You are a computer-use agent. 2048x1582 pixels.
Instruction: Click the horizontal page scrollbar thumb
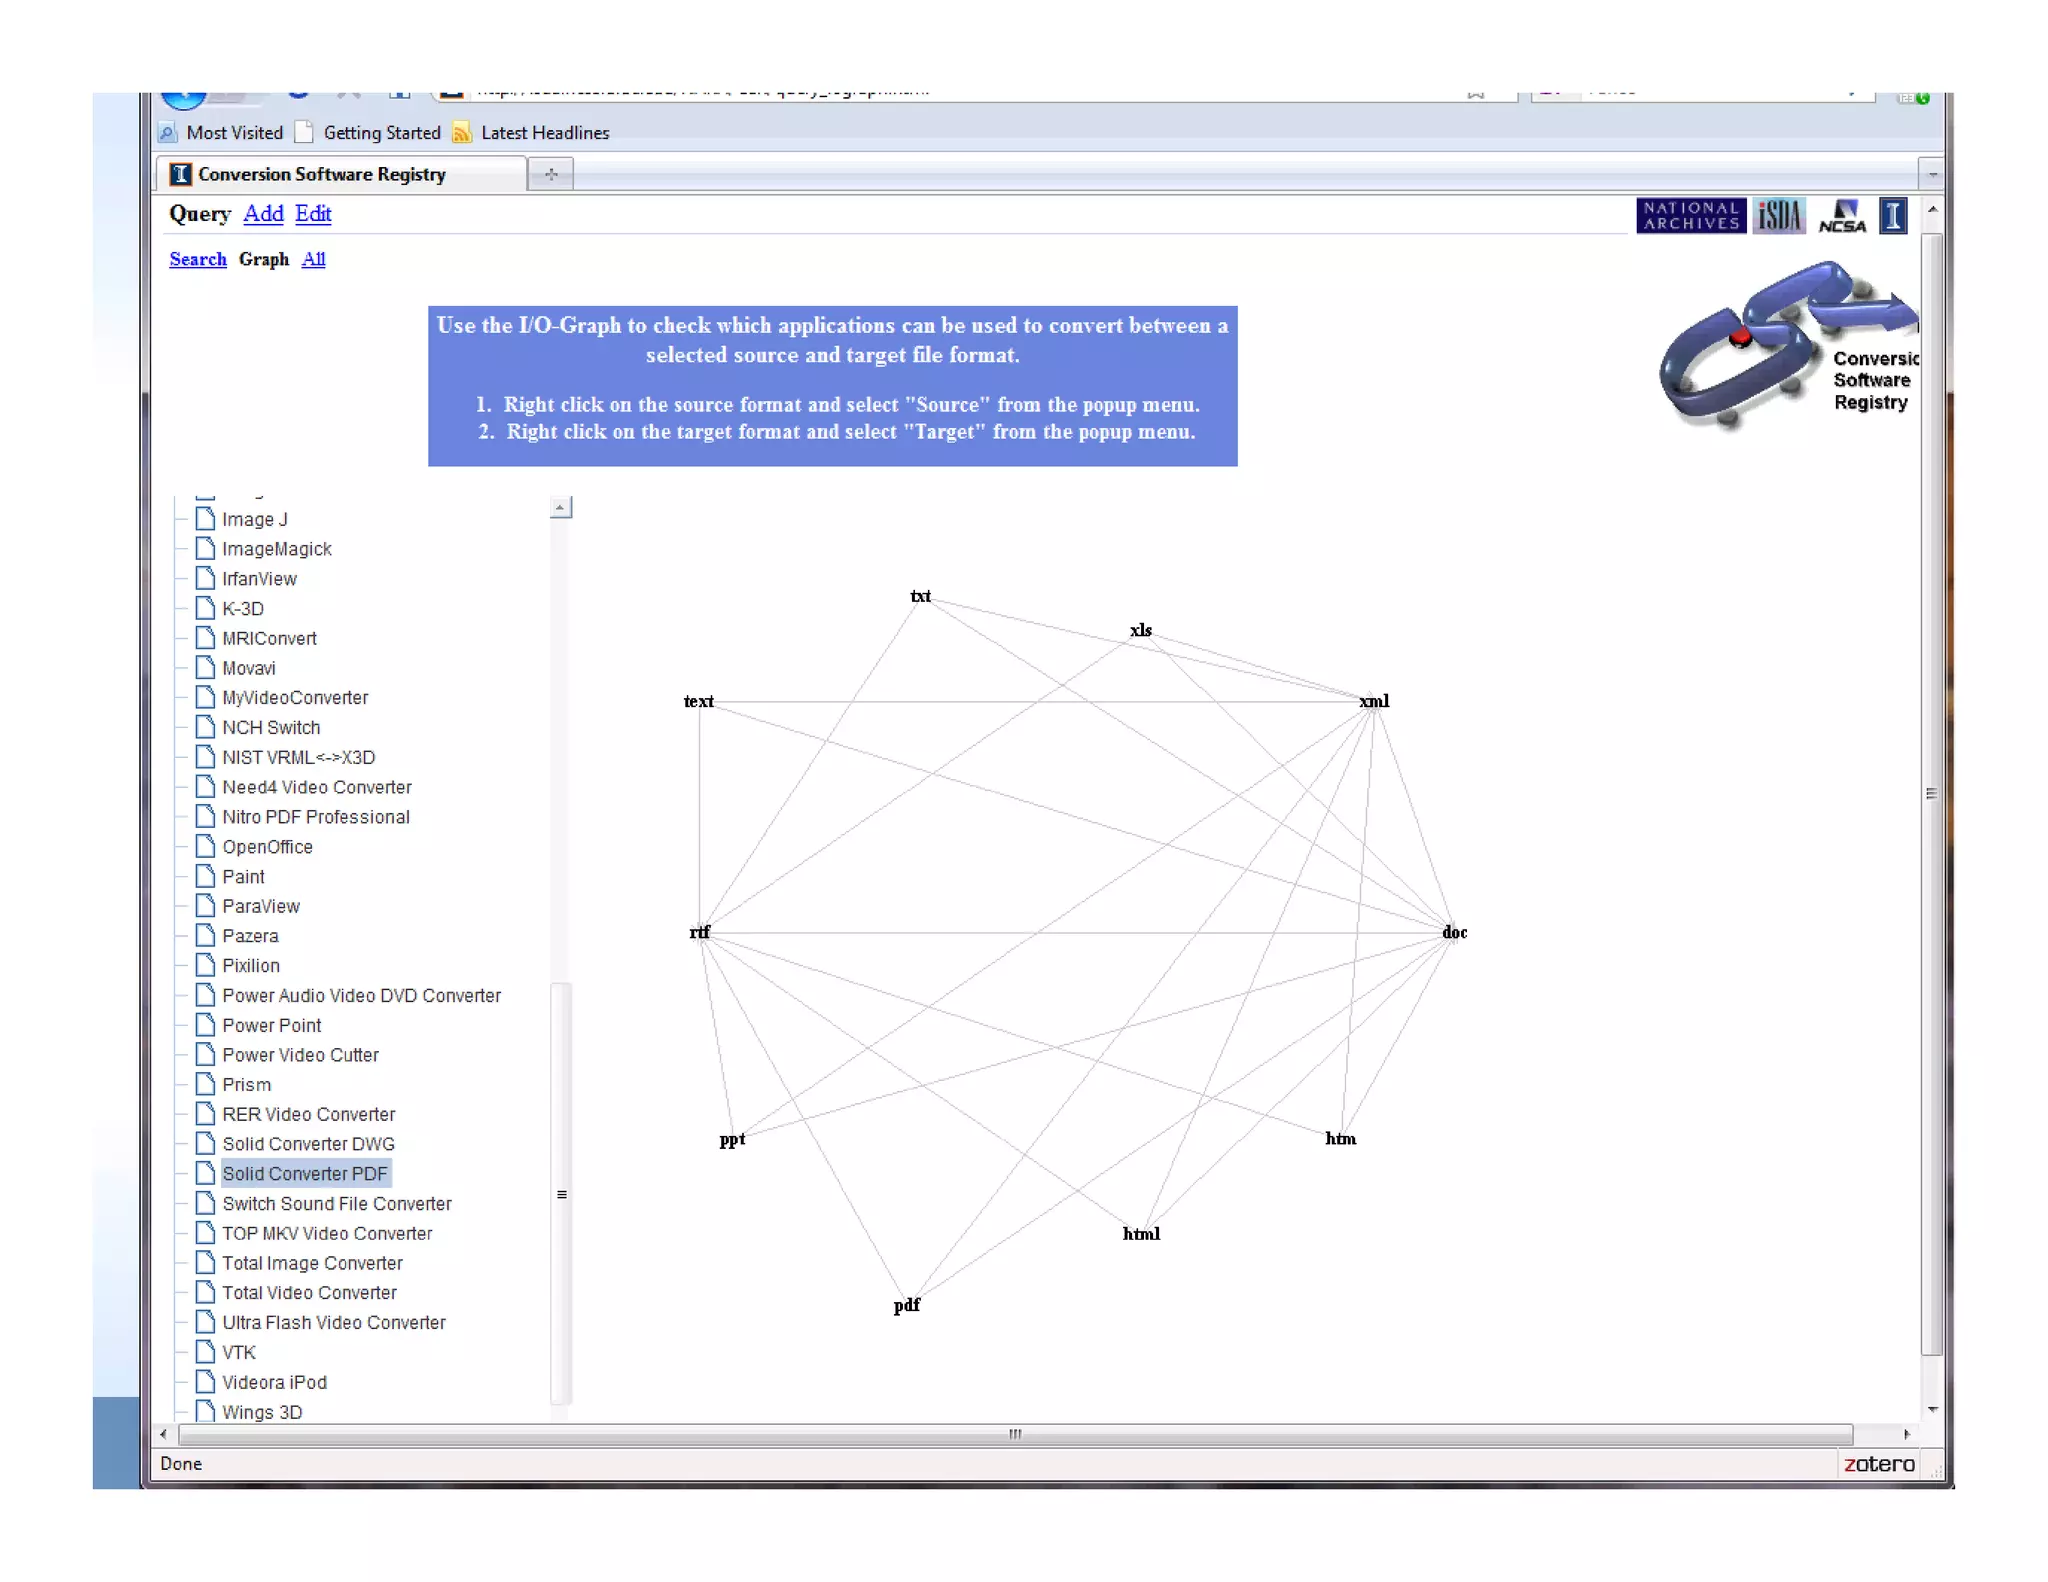1014,1434
